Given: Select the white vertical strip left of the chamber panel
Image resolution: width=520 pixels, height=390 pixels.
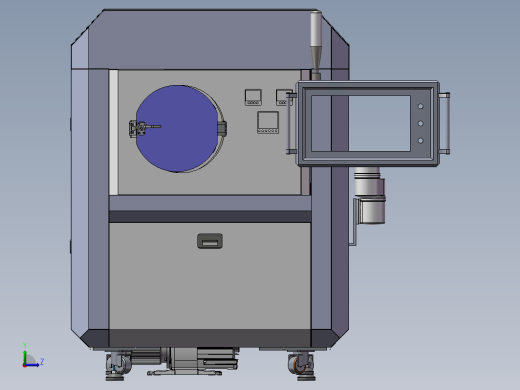Looking at the screenshot, I should tap(114, 132).
